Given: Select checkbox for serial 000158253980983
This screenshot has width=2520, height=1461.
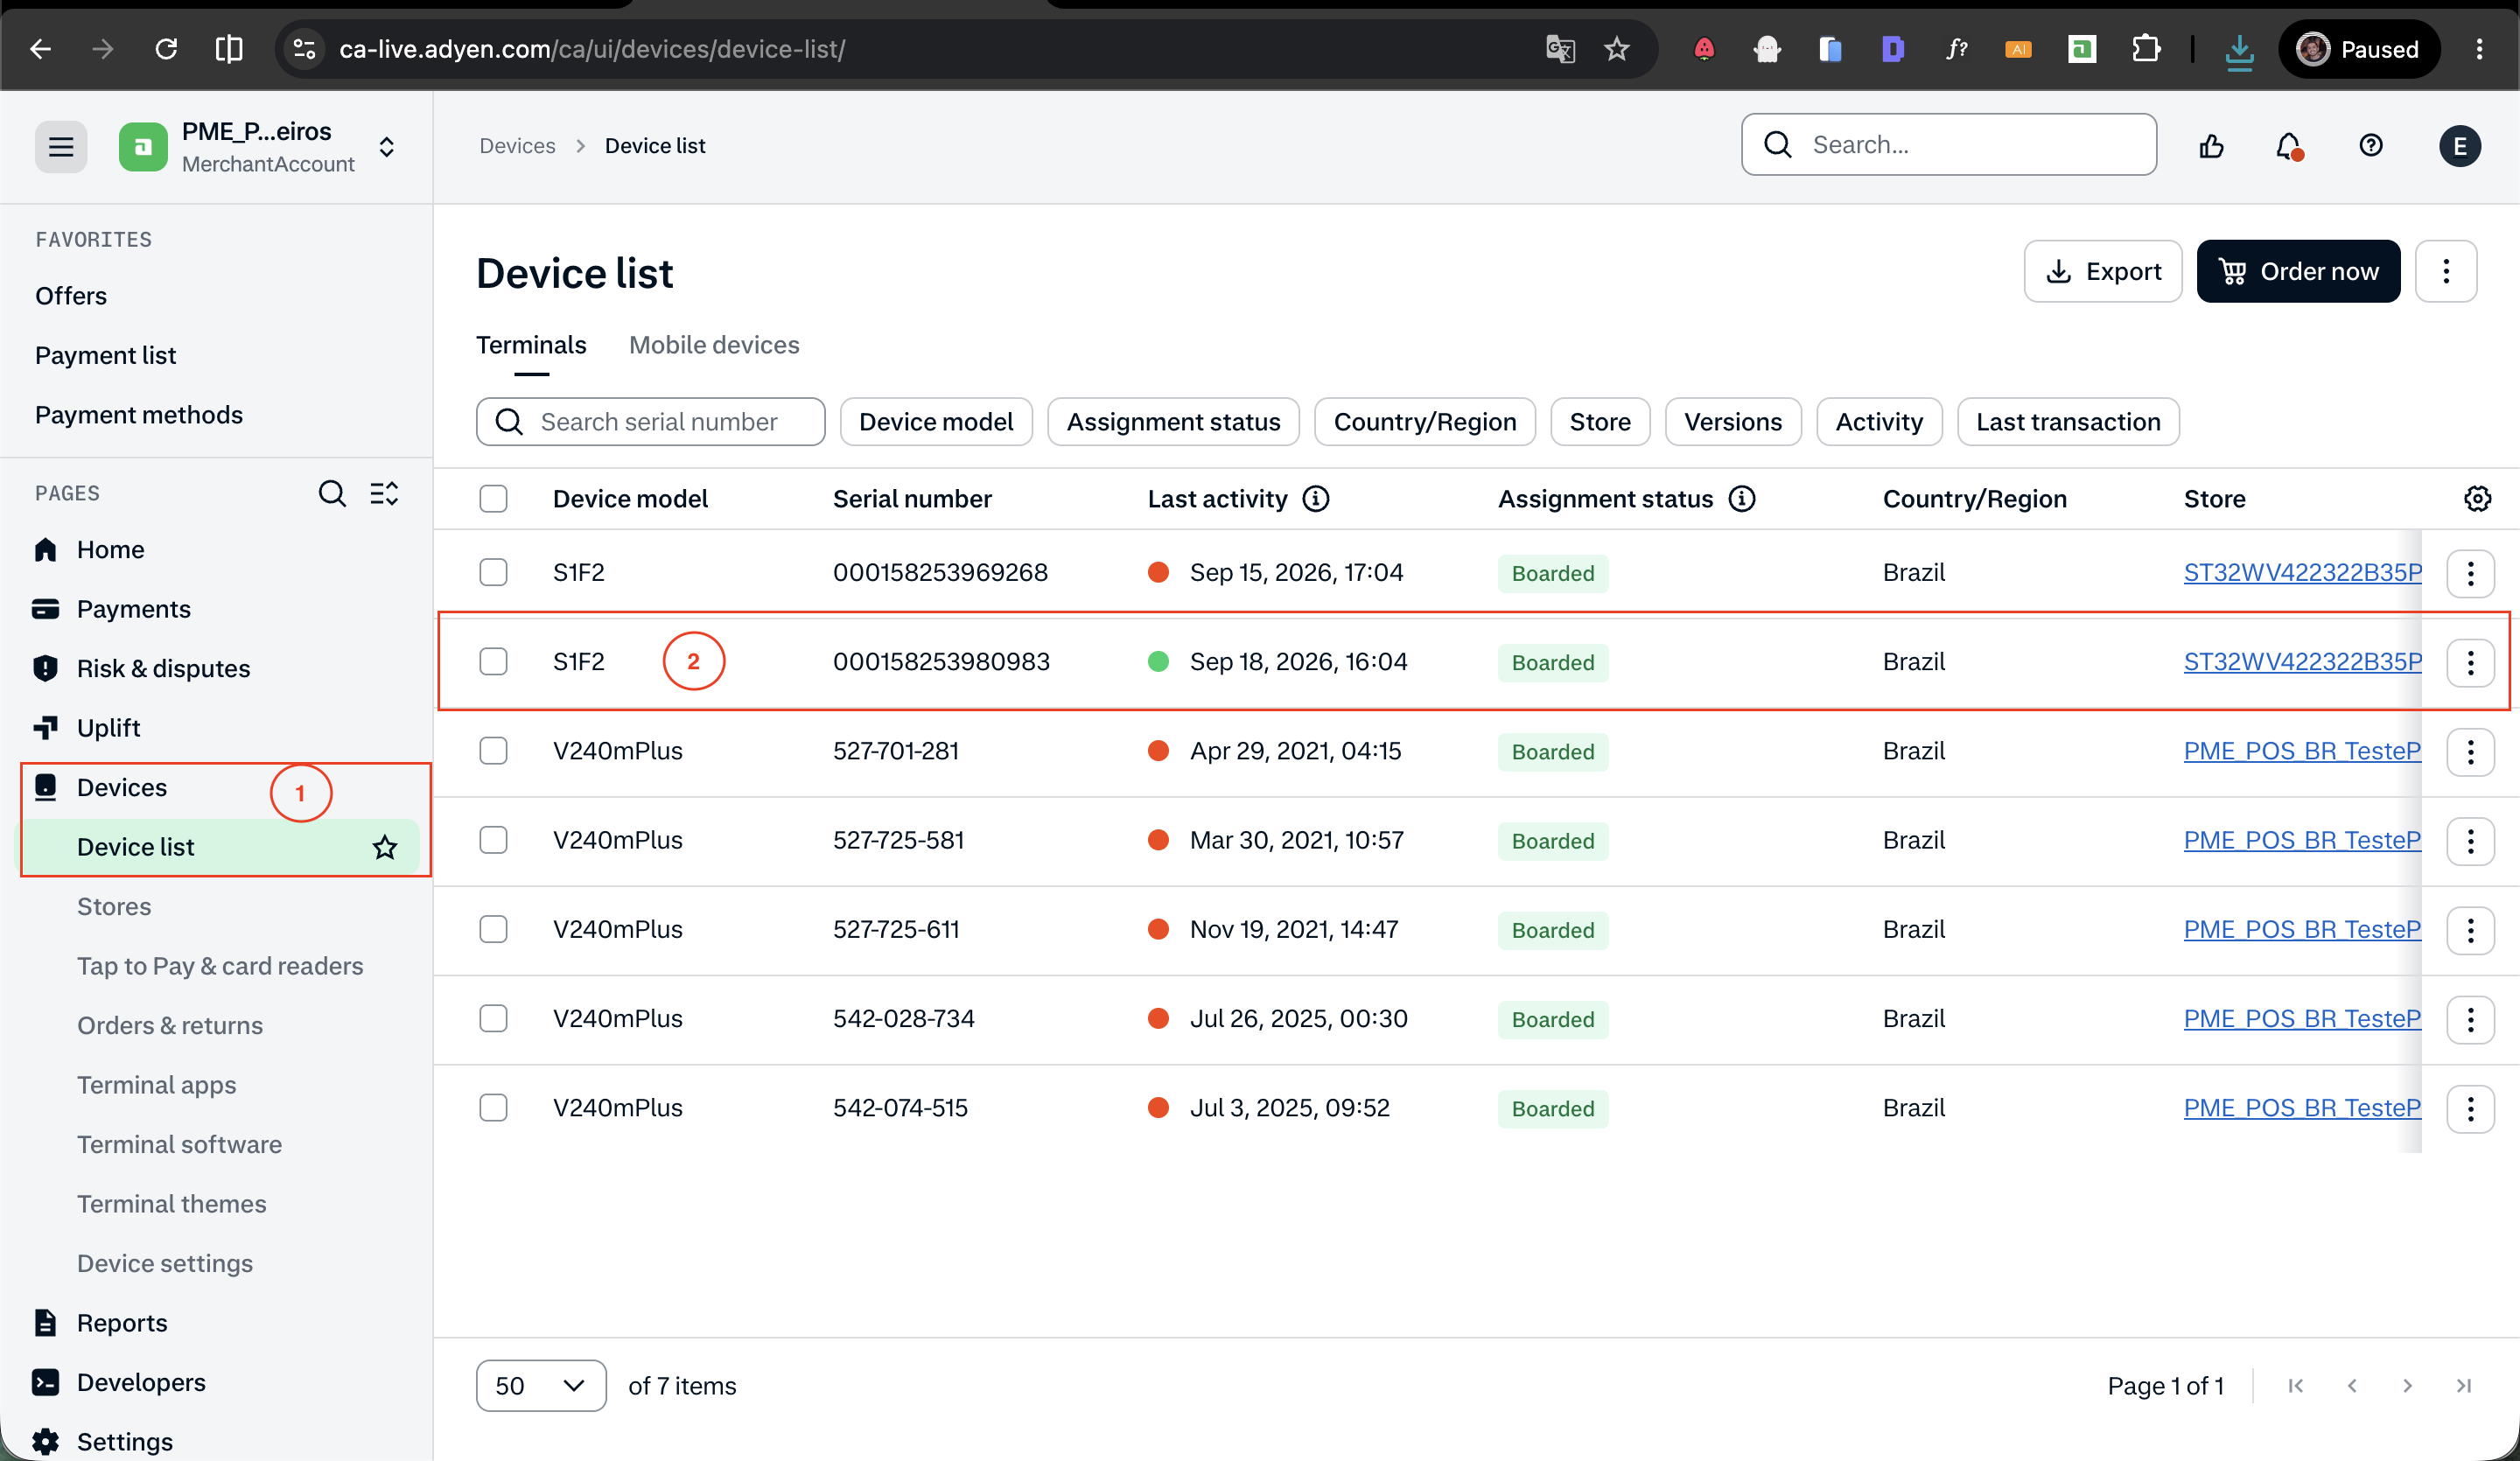Looking at the screenshot, I should point(493,661).
